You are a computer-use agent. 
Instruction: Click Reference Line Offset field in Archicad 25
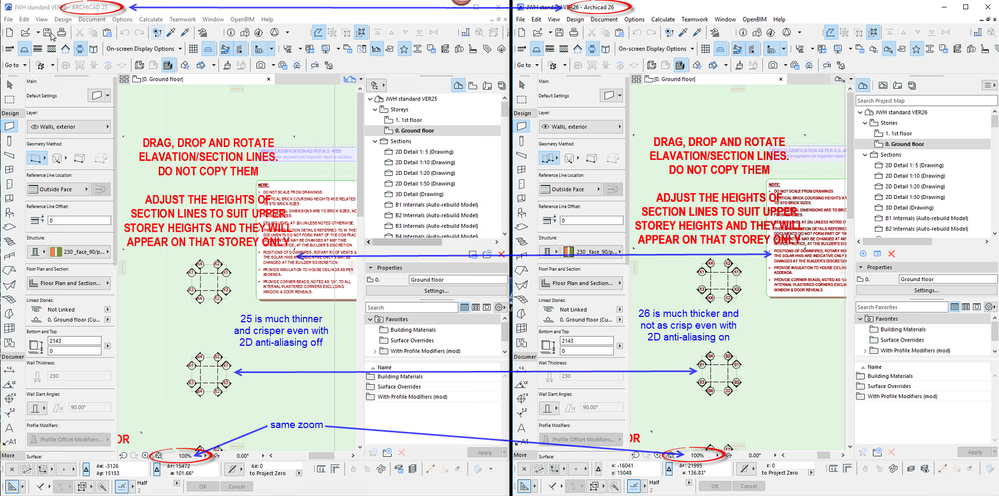[x=78, y=220]
